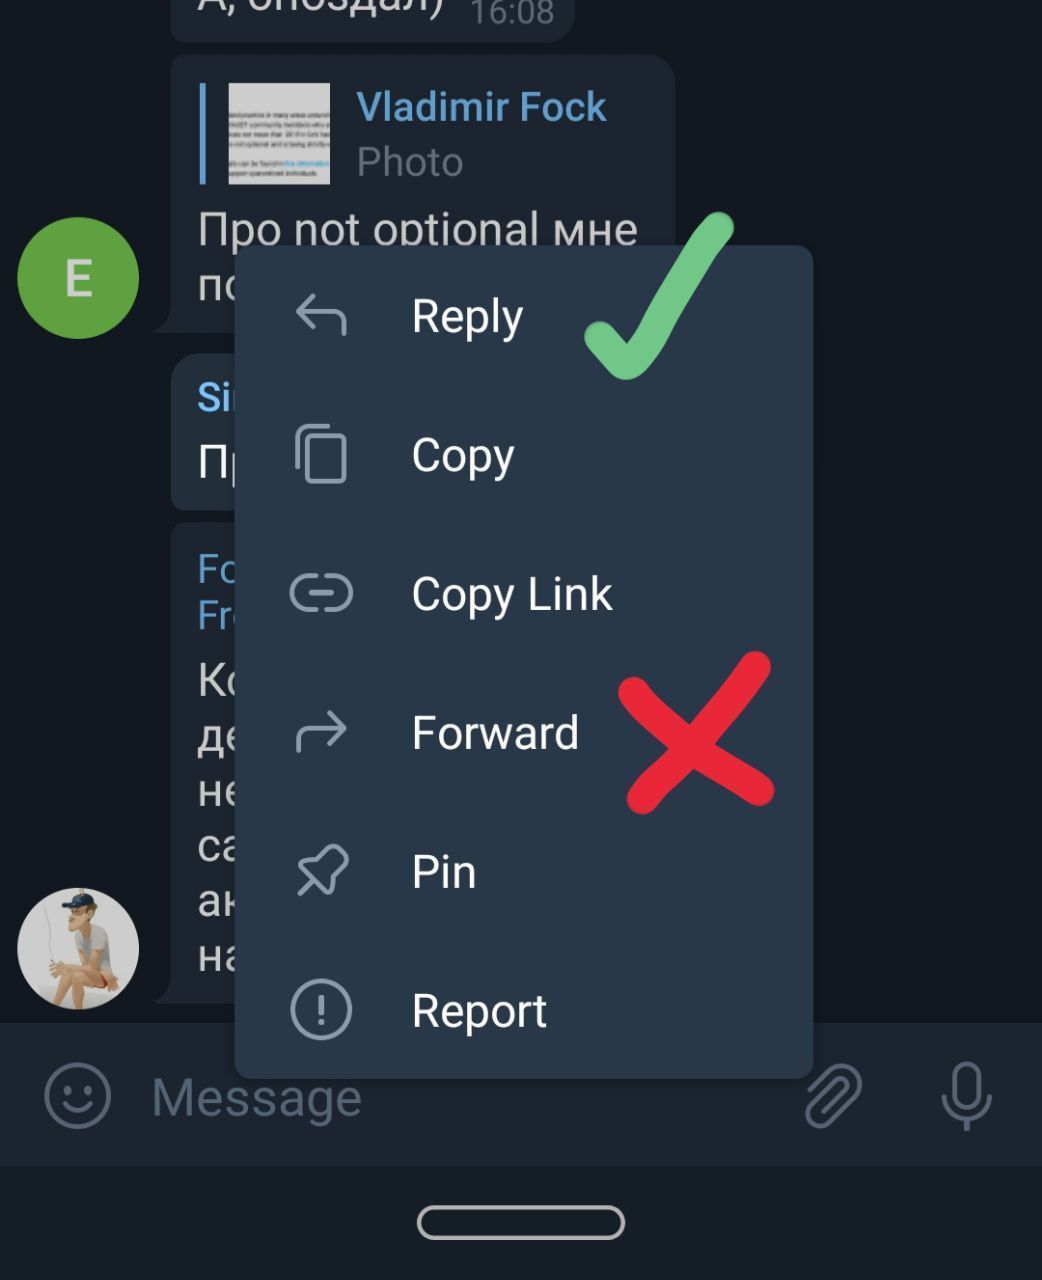Start recording with the microphone icon
The image size is (1042, 1280).
tap(966, 1096)
